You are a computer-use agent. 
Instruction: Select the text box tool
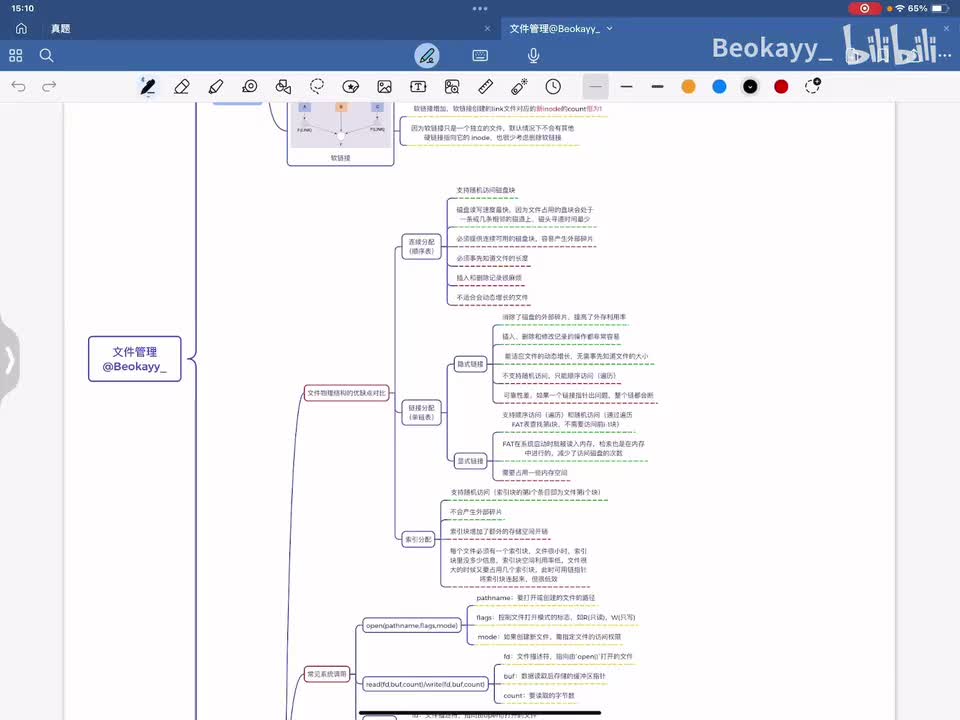pos(418,86)
